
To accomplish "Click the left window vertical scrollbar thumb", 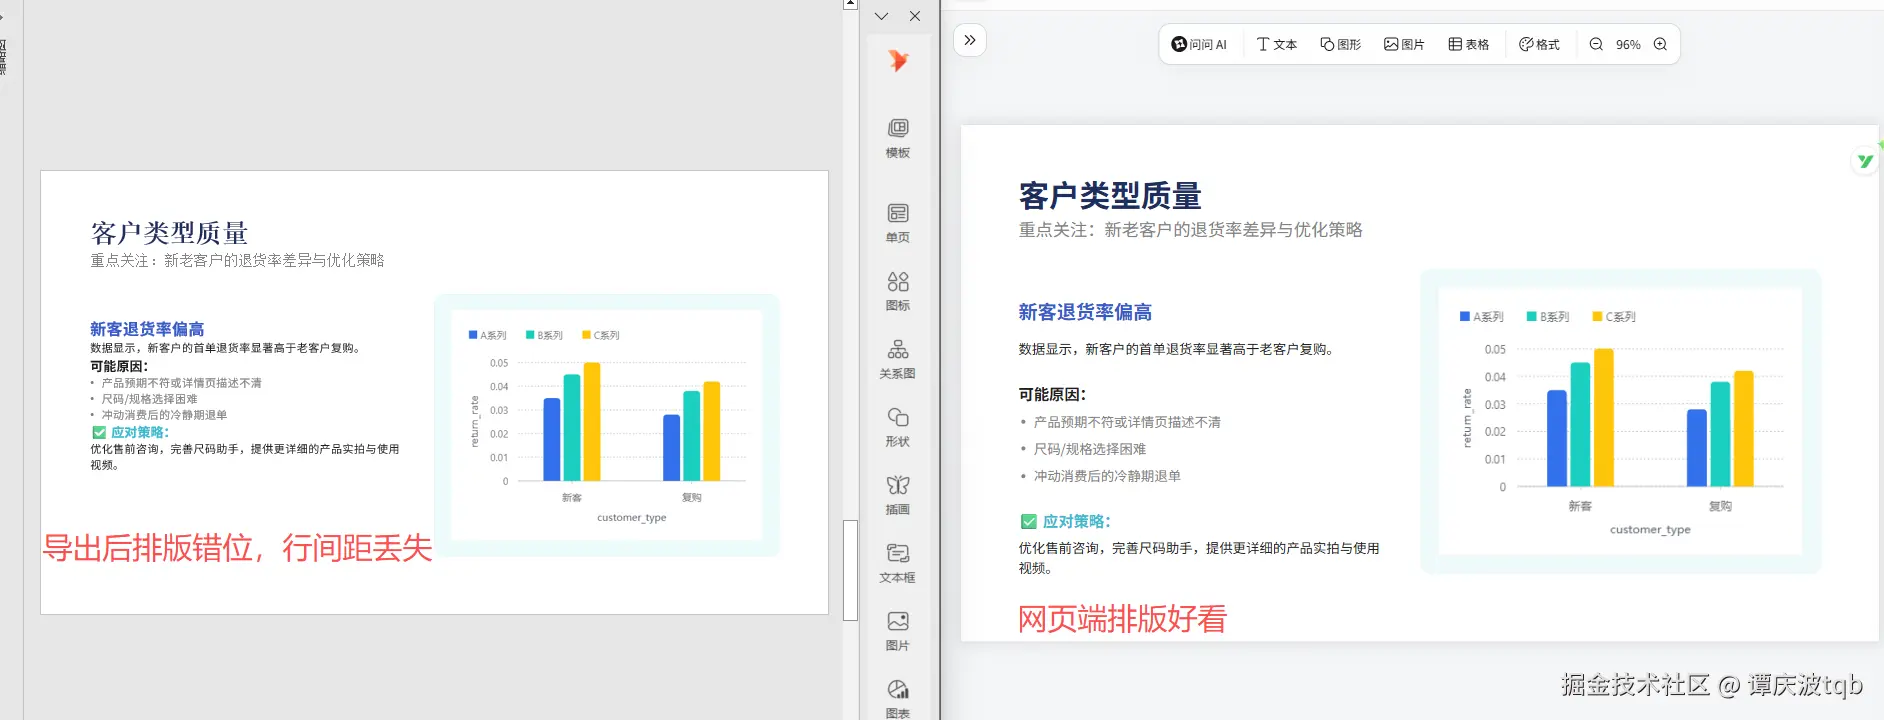I will click(850, 570).
